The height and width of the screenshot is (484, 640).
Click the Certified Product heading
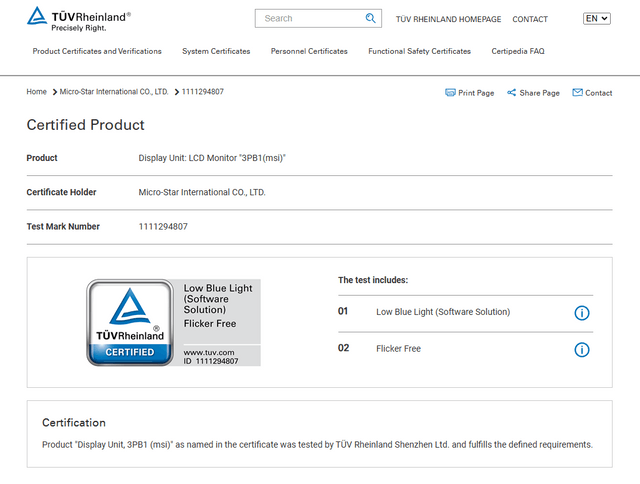[x=86, y=125]
